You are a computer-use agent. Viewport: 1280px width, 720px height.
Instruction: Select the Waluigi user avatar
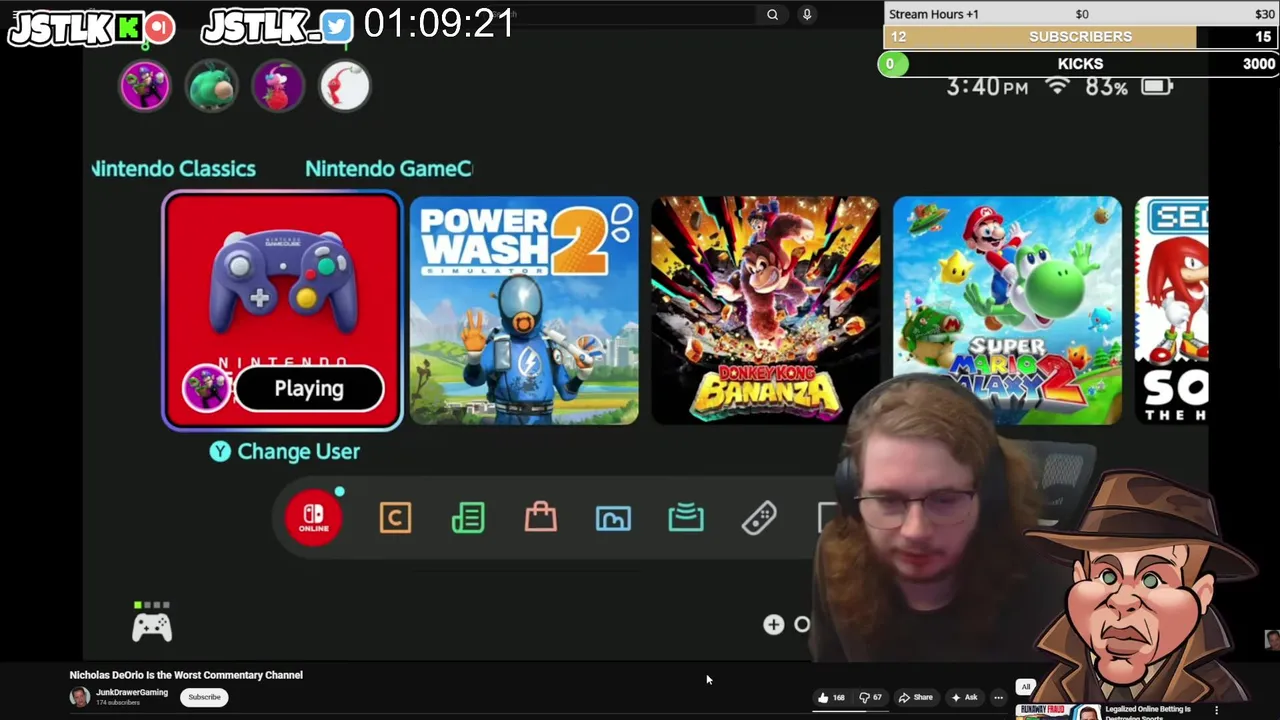coord(145,85)
